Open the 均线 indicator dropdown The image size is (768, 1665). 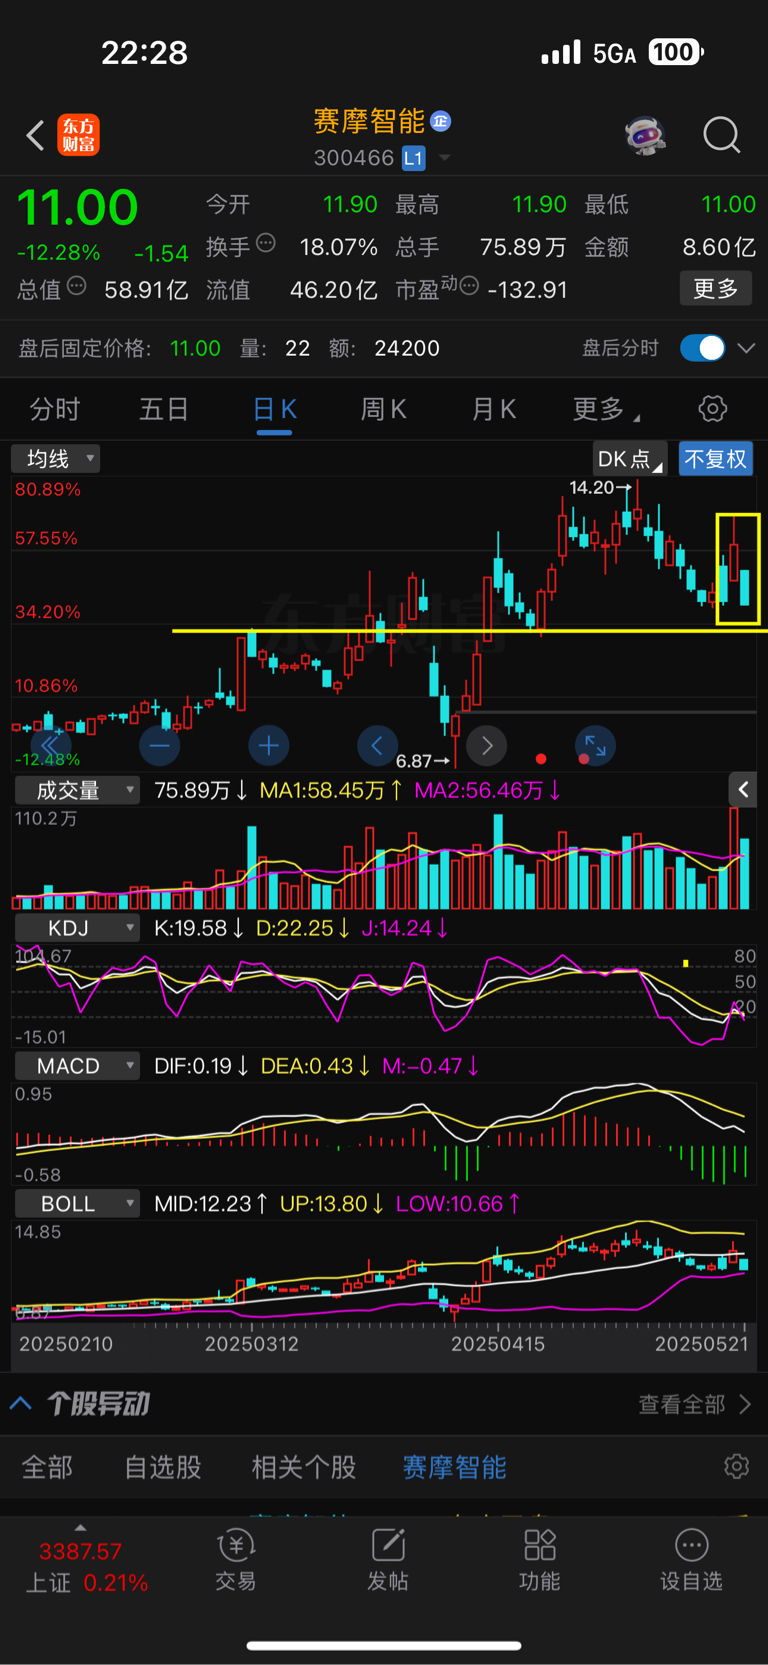pyautogui.click(x=56, y=459)
